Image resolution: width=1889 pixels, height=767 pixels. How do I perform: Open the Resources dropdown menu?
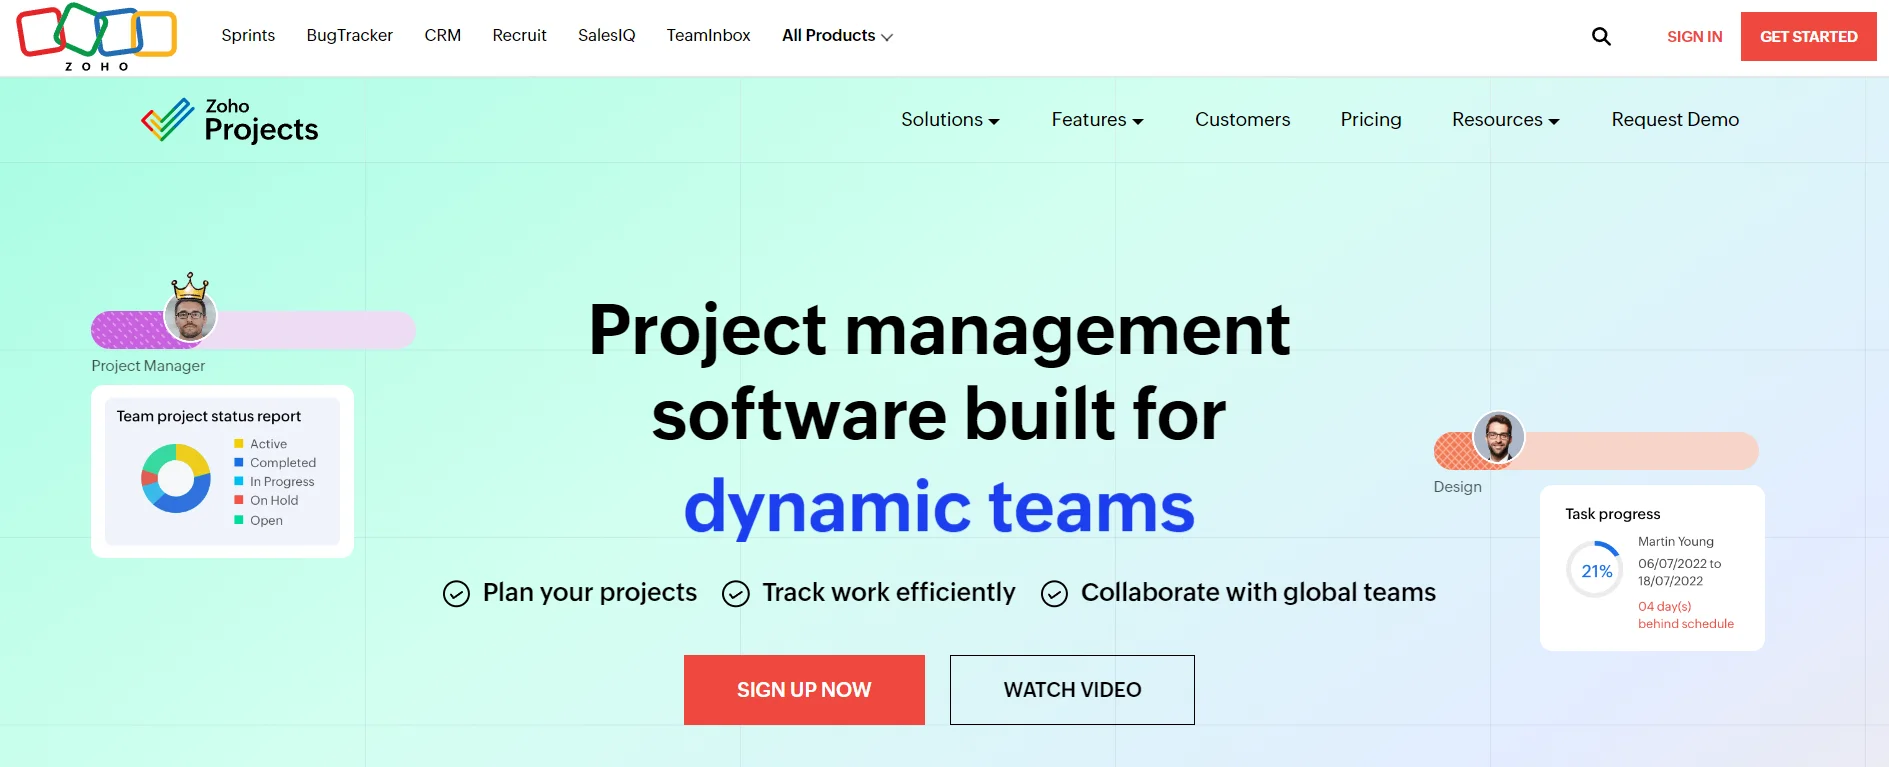tap(1505, 120)
